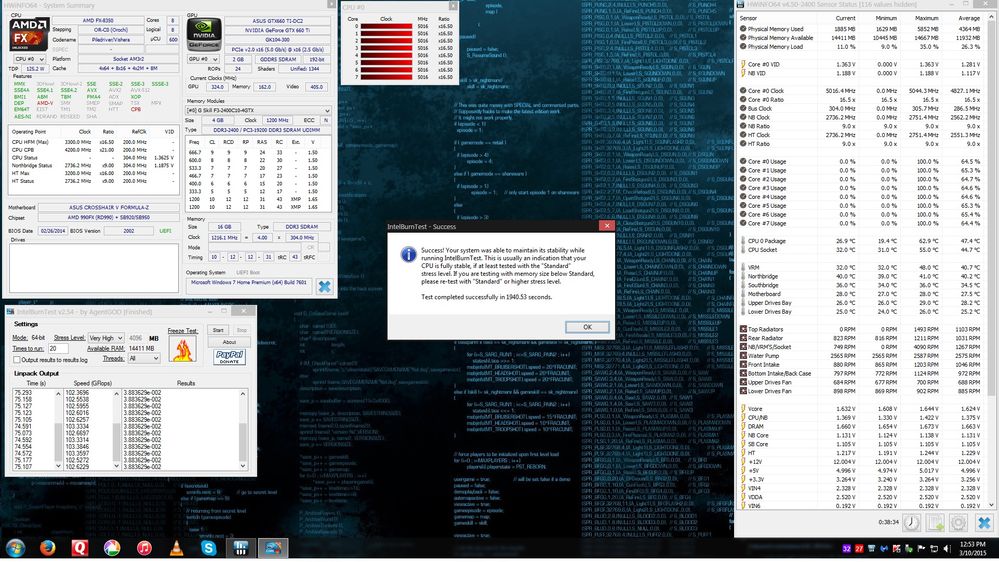Click the 103.3846 speed value in Linpack Output
999x562 pixels.
pyautogui.click(x=76, y=447)
